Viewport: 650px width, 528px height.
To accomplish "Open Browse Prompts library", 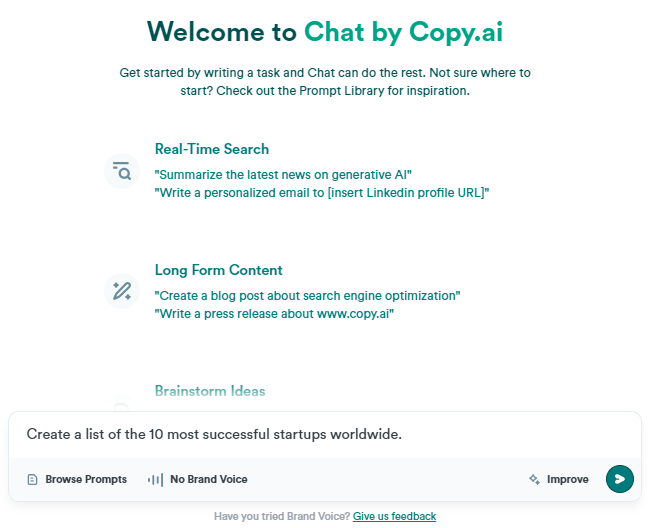I will pos(77,480).
